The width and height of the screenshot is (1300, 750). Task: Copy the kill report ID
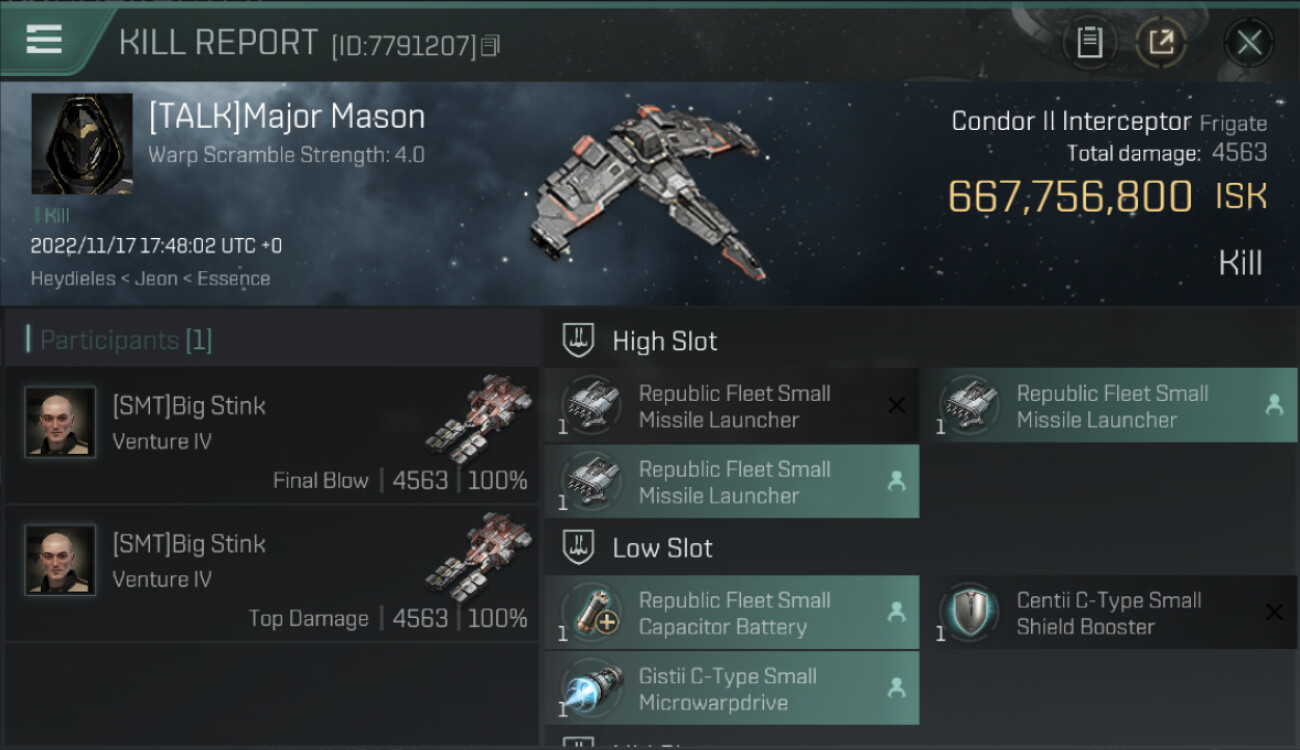pos(490,45)
